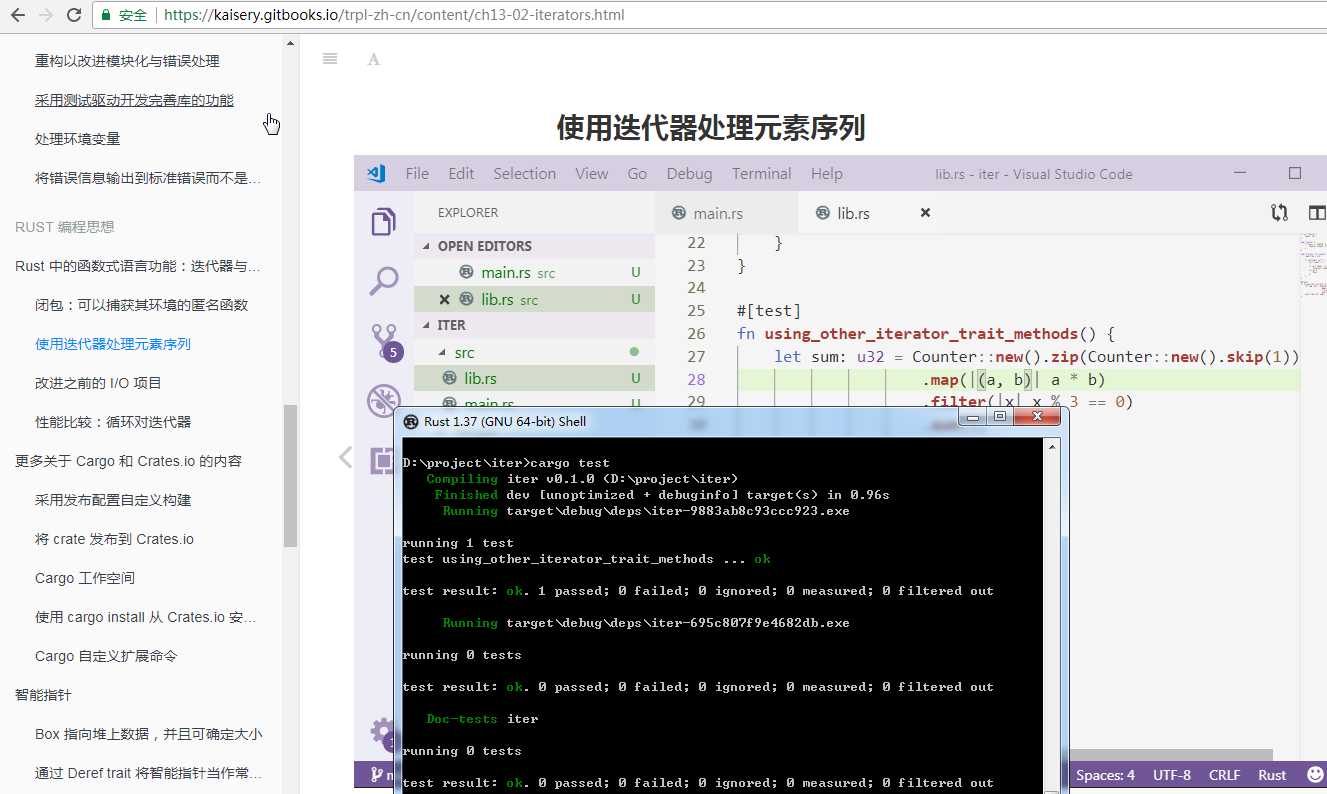Click the sidebar scroll-up arrow
Screen dimensions: 1327x794
[291, 43]
